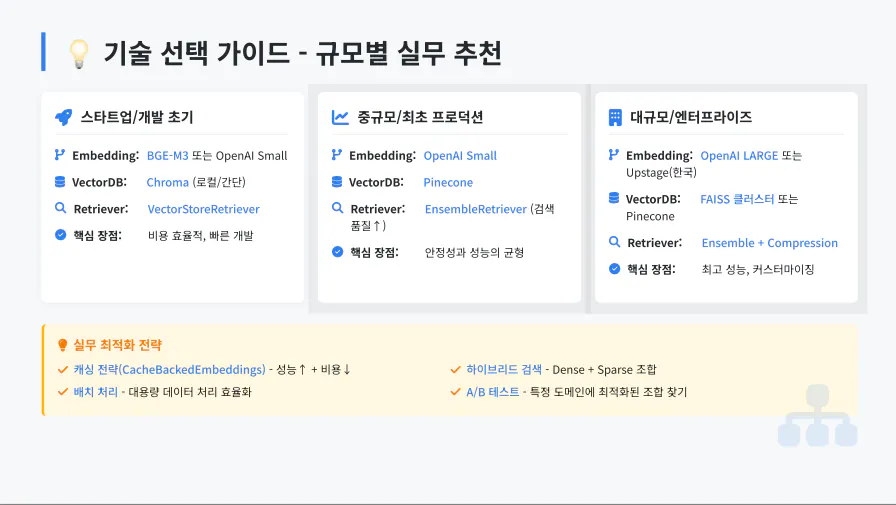
Task: Click the branch icon beside OpenAI Small in 중규모 card
Action: click(x=337, y=155)
